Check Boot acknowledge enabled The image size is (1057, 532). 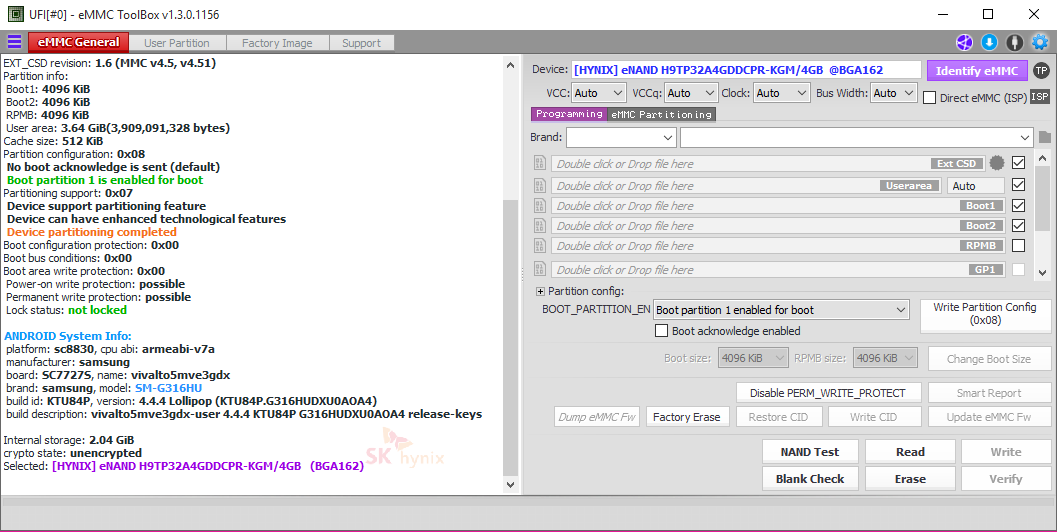662,330
